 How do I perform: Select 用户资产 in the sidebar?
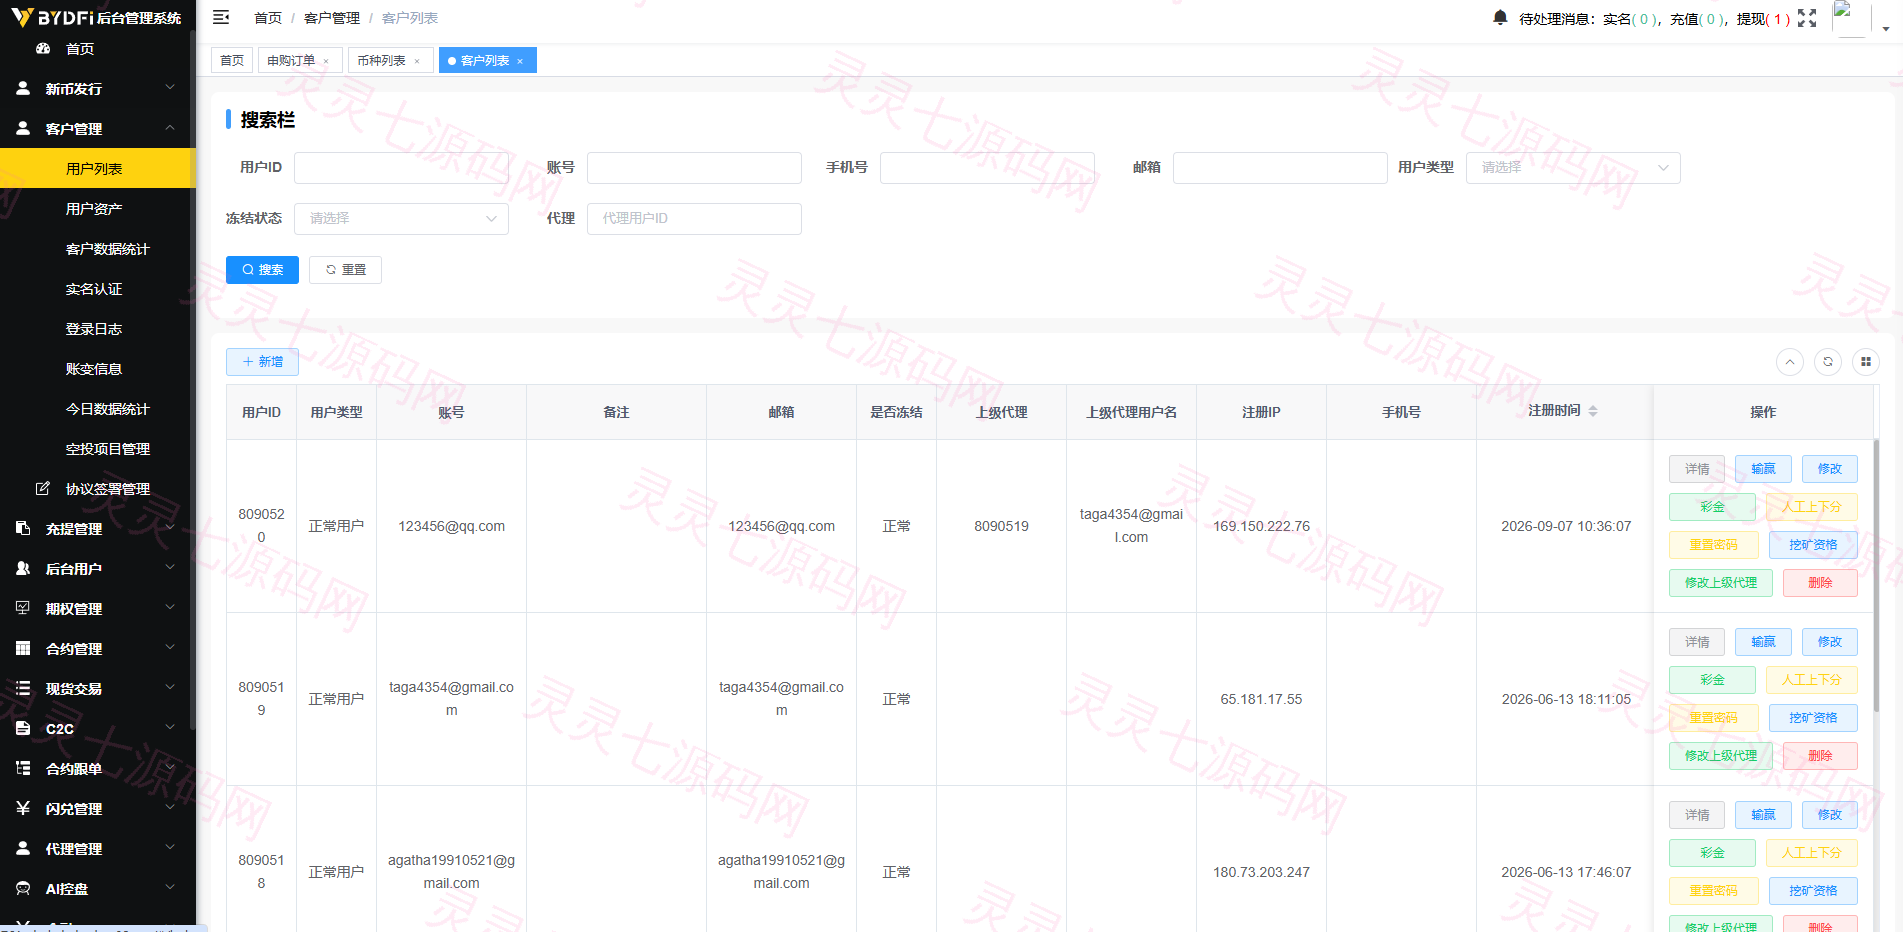click(x=98, y=208)
